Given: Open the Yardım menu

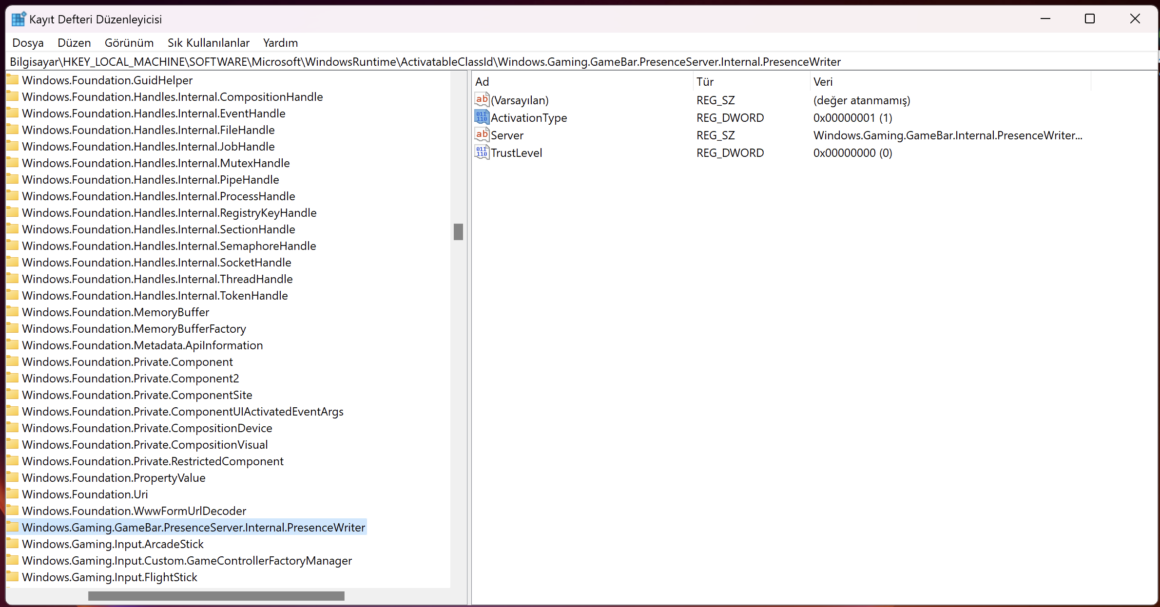Looking at the screenshot, I should coord(280,43).
